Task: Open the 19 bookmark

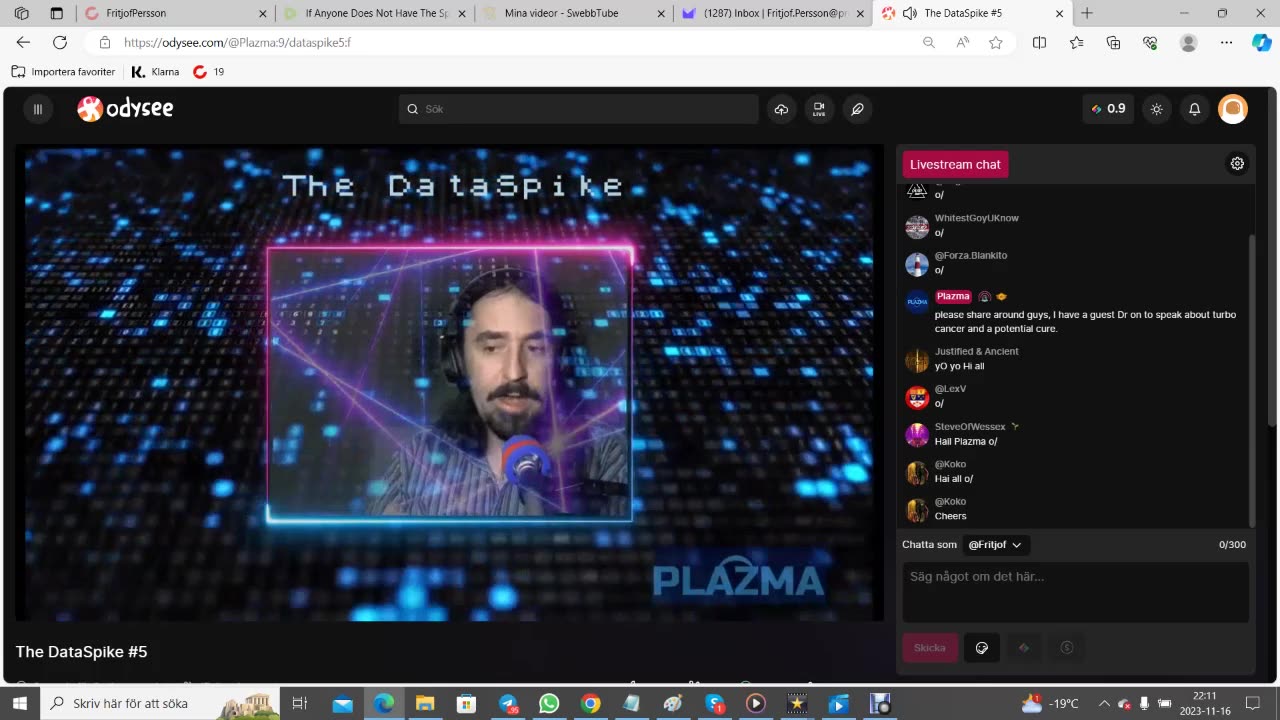Action: (209, 72)
